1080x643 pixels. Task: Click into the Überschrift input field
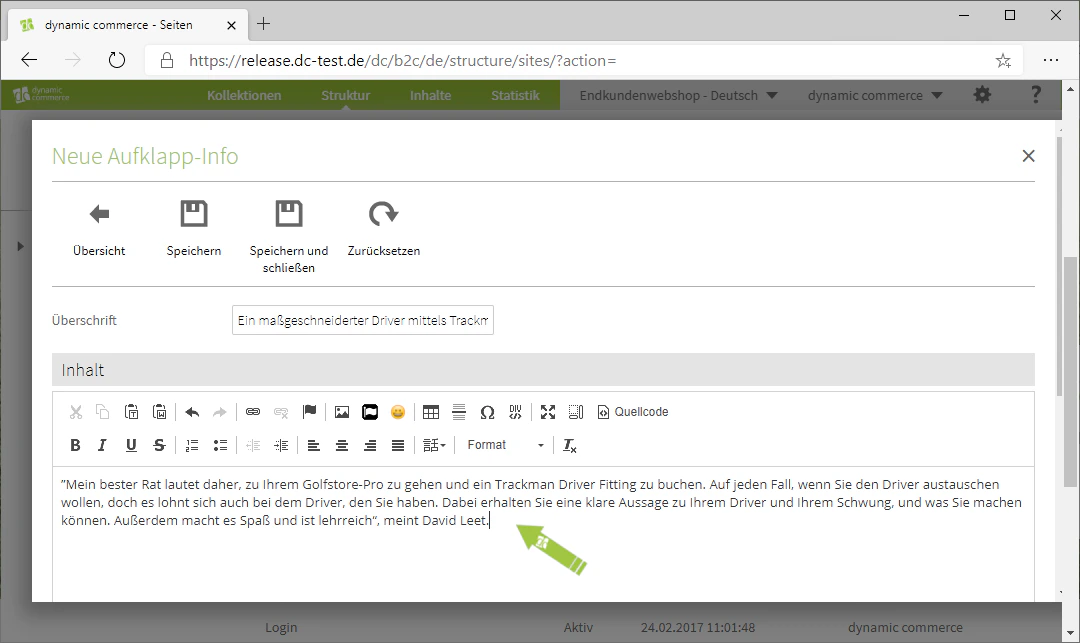click(x=363, y=320)
